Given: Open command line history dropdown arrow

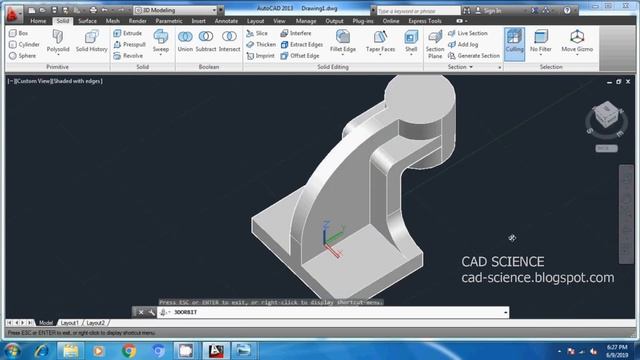Looking at the screenshot, I should click(x=505, y=313).
